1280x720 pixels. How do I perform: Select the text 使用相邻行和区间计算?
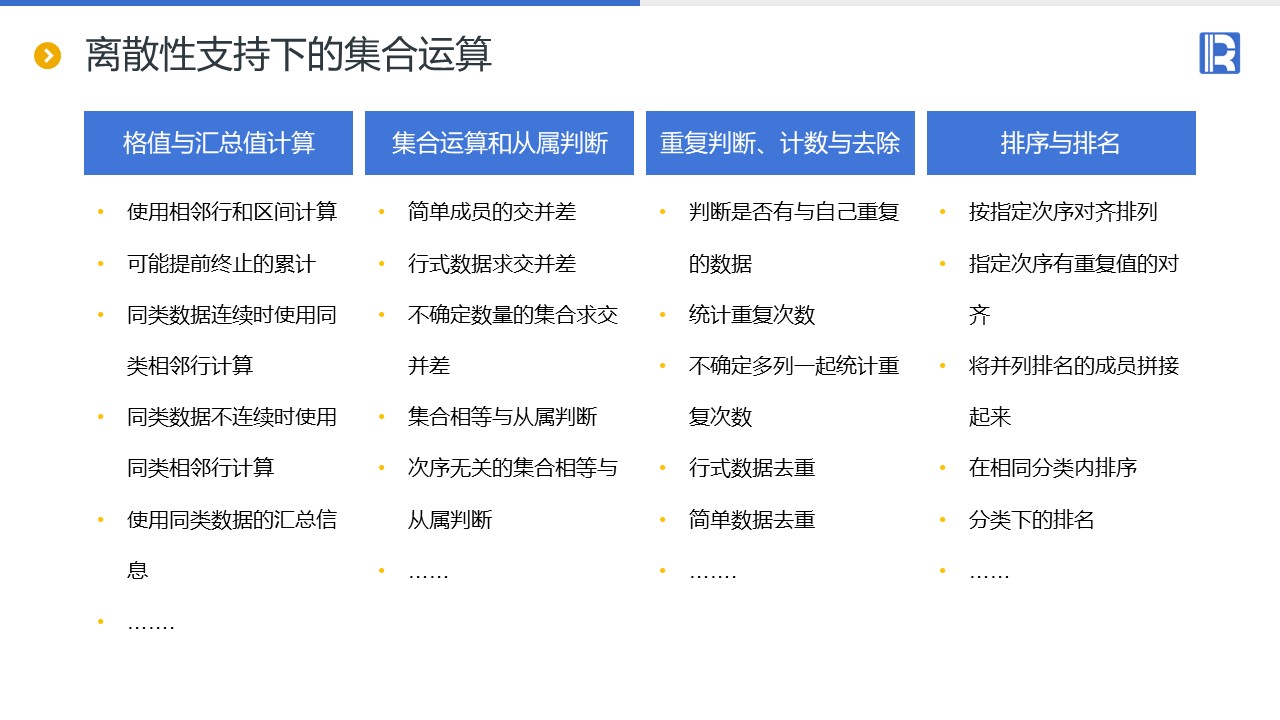coord(232,212)
